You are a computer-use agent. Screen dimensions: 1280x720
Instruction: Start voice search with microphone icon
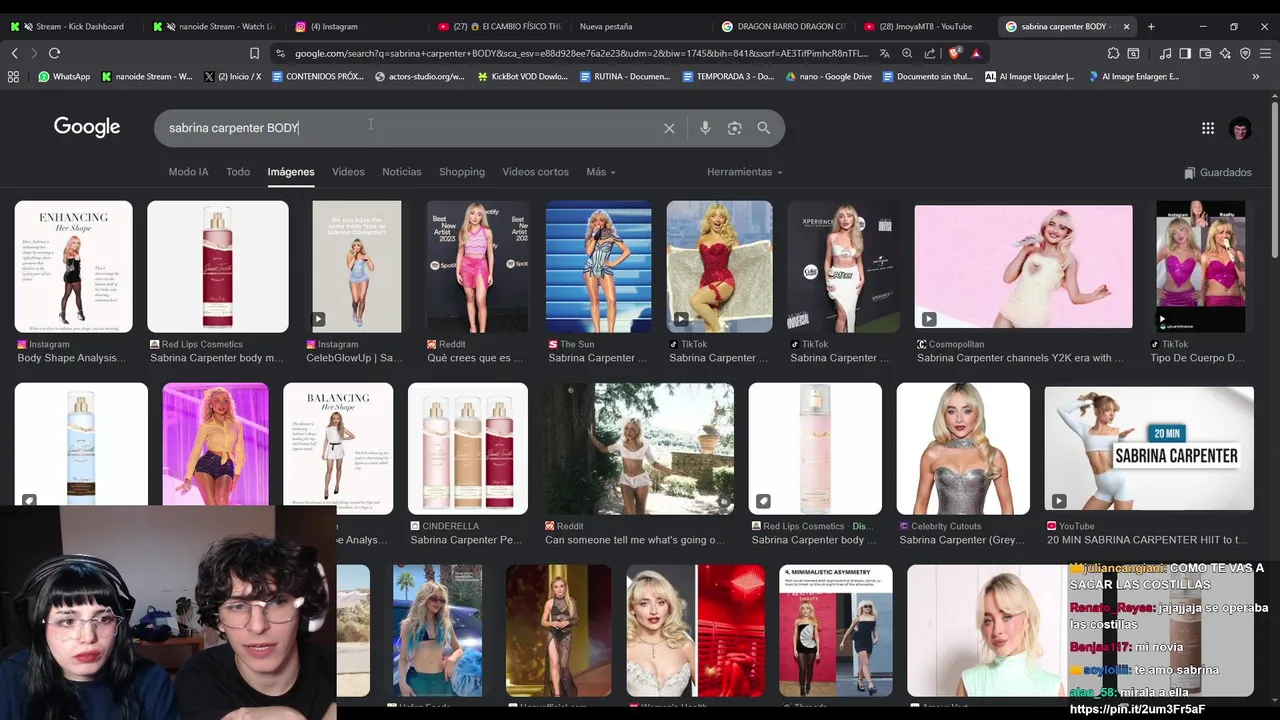point(705,128)
